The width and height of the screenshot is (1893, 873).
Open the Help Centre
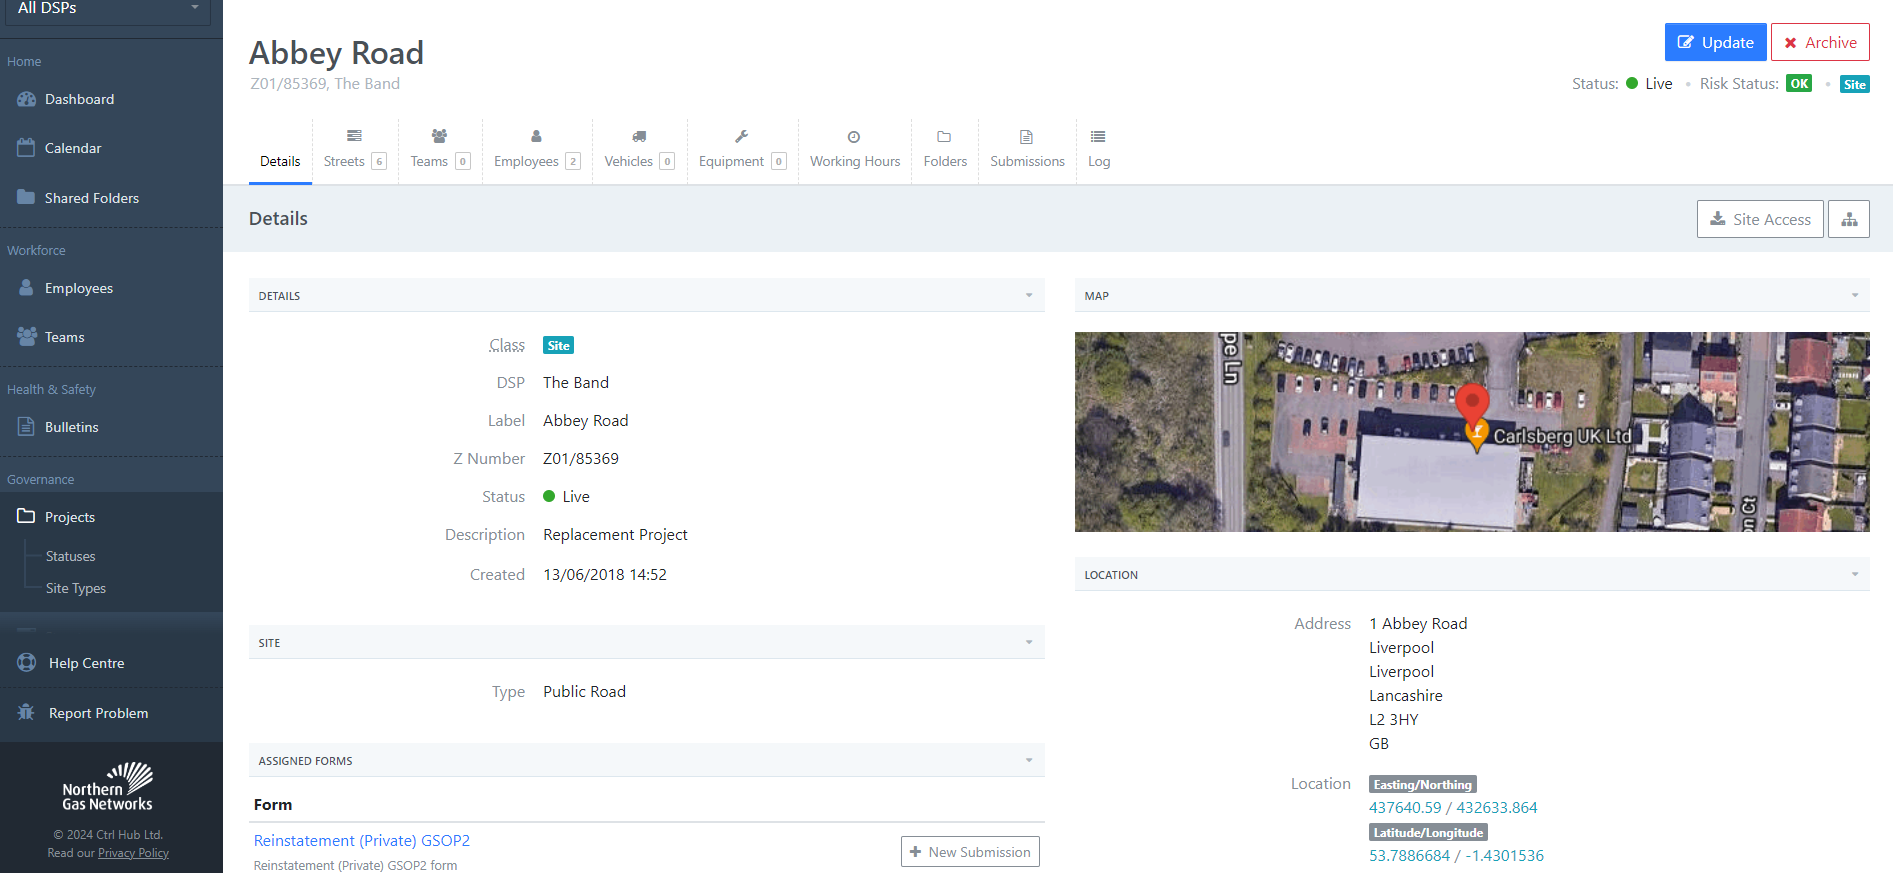pyautogui.click(x=86, y=663)
